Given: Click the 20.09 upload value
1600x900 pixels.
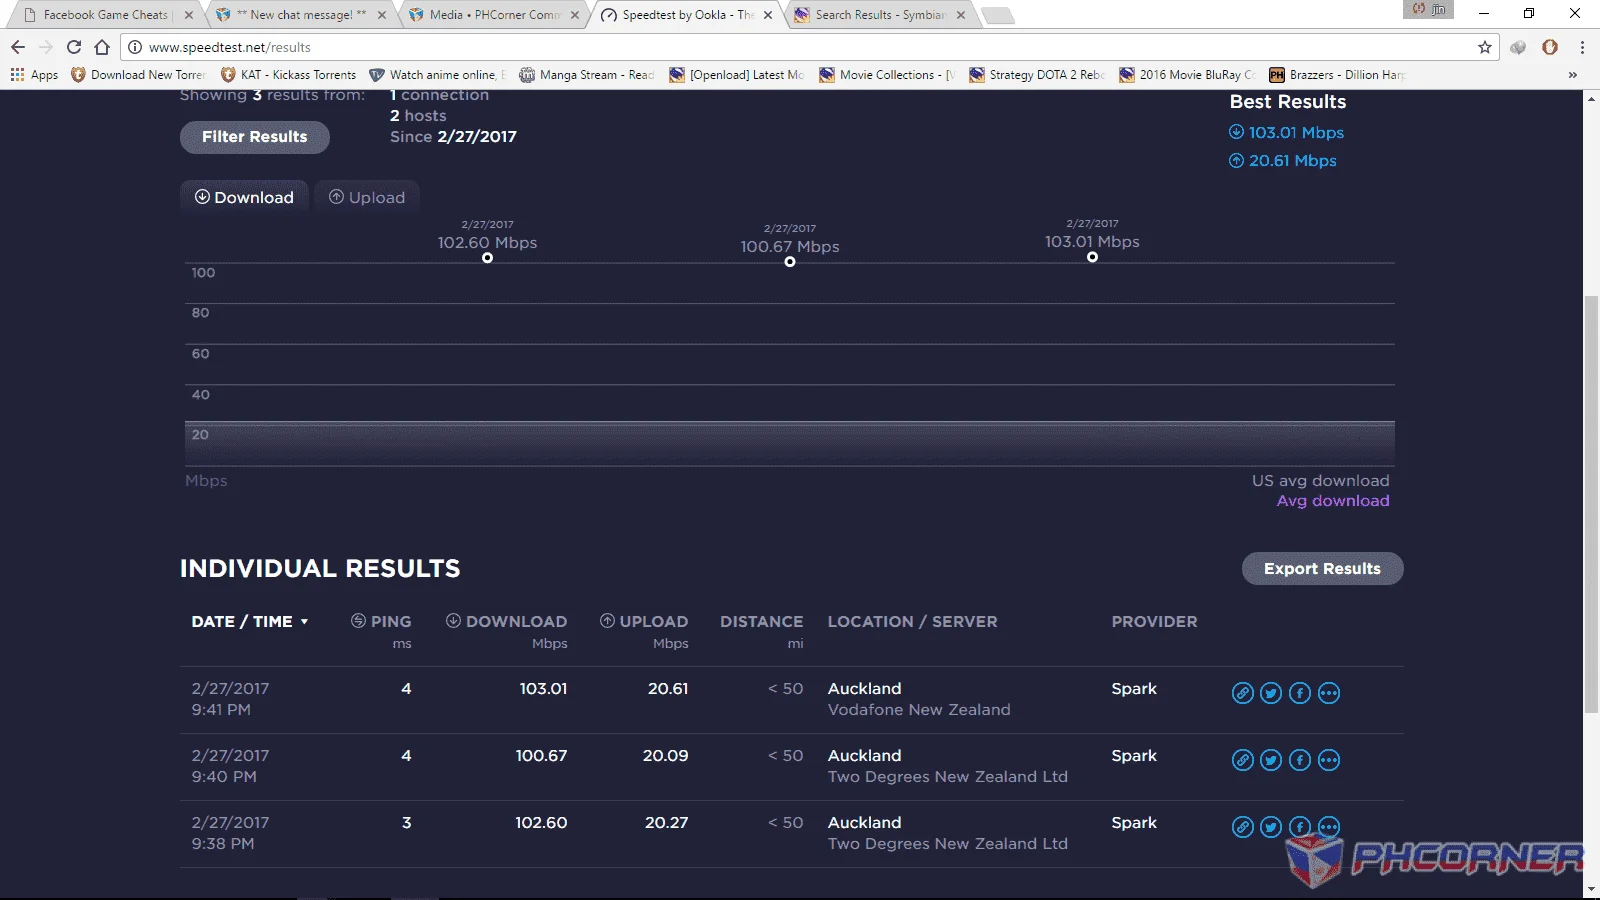Looking at the screenshot, I should (x=665, y=756).
